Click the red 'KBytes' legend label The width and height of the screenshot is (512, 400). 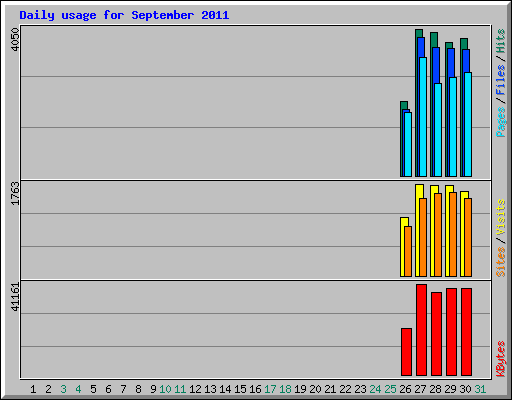[x=500, y=359]
